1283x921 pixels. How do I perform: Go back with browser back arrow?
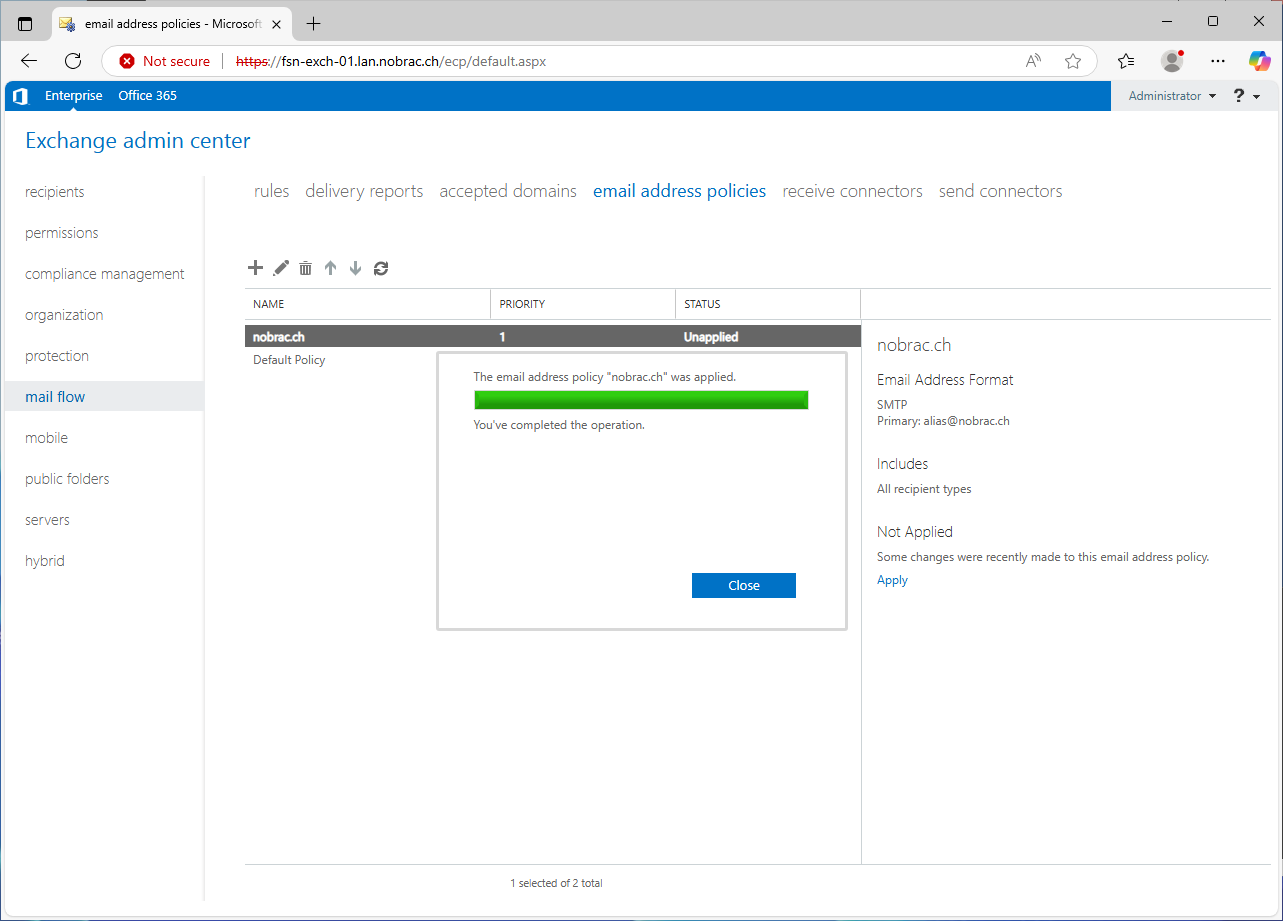coord(29,61)
